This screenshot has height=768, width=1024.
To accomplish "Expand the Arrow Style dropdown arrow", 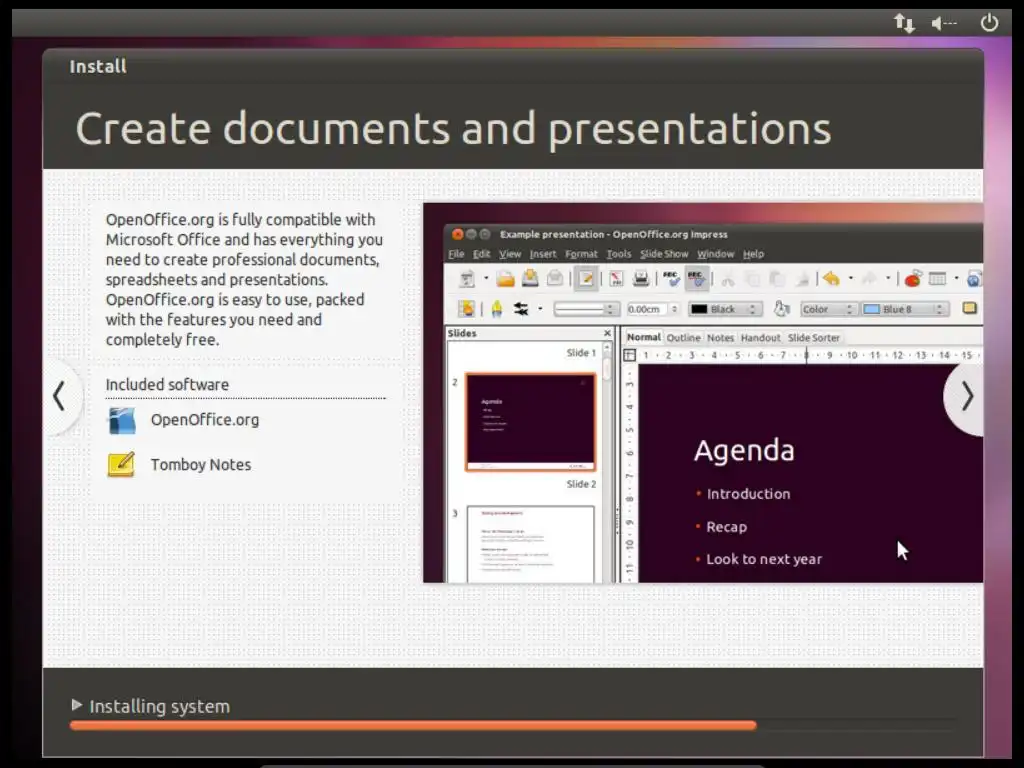I will tap(540, 309).
